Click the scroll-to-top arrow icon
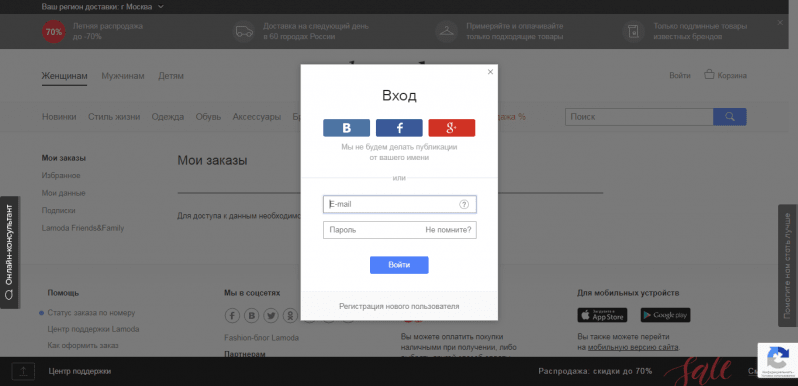This screenshot has width=798, height=386. pyautogui.click(x=23, y=371)
